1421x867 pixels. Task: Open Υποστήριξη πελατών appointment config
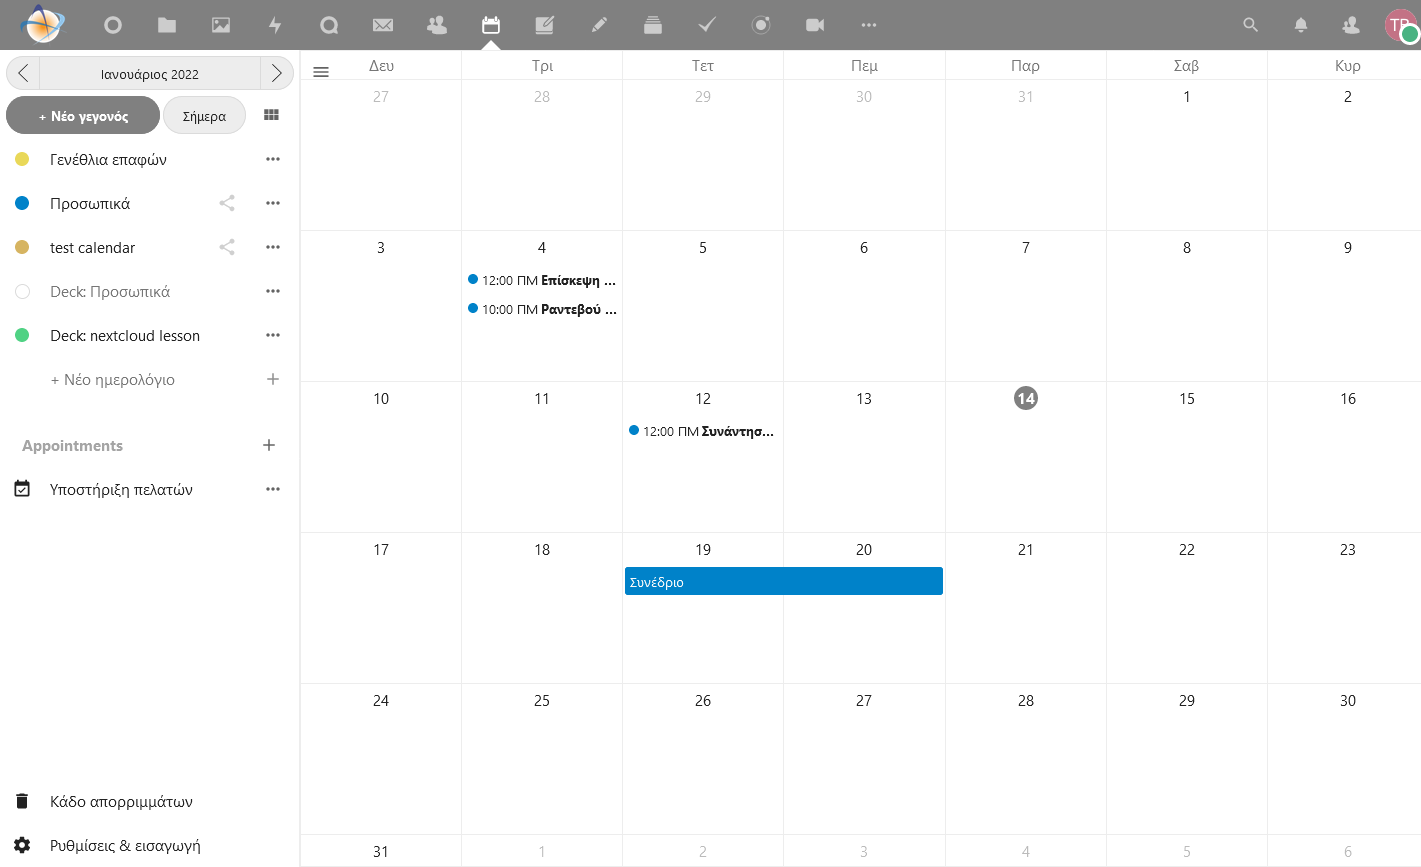pos(121,490)
